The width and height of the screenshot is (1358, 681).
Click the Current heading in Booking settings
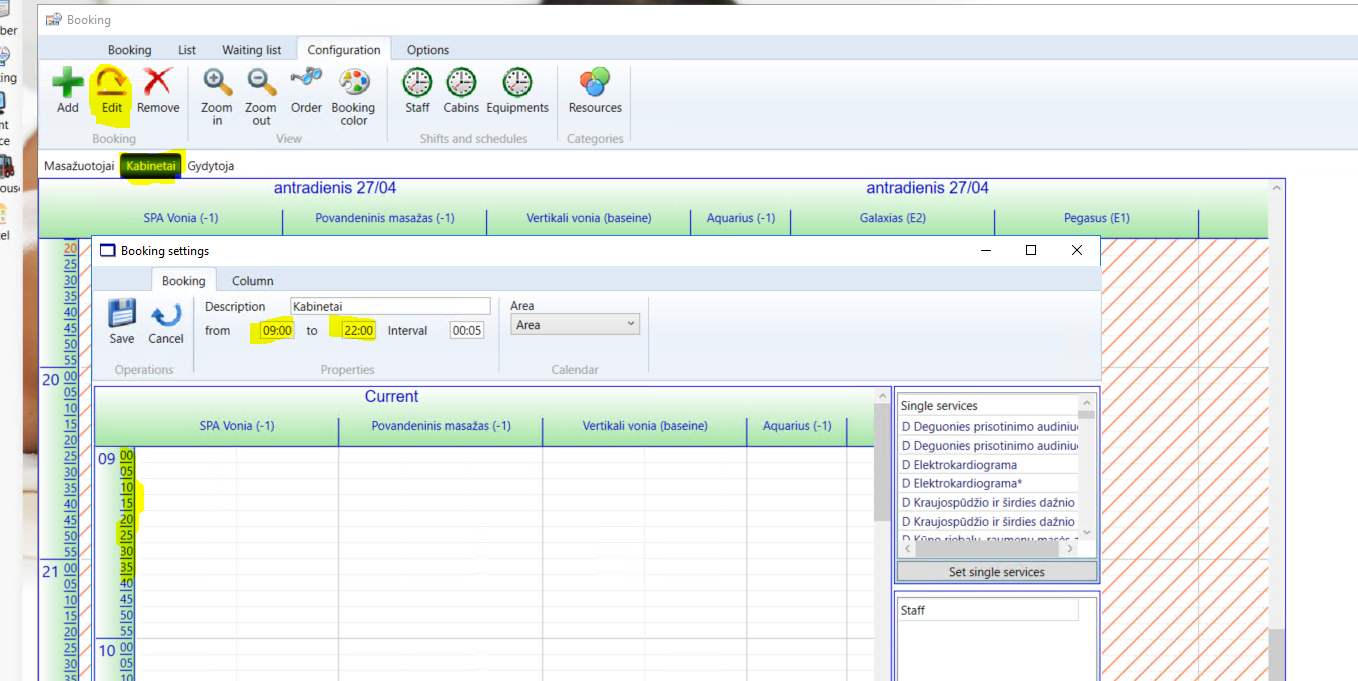pos(391,397)
